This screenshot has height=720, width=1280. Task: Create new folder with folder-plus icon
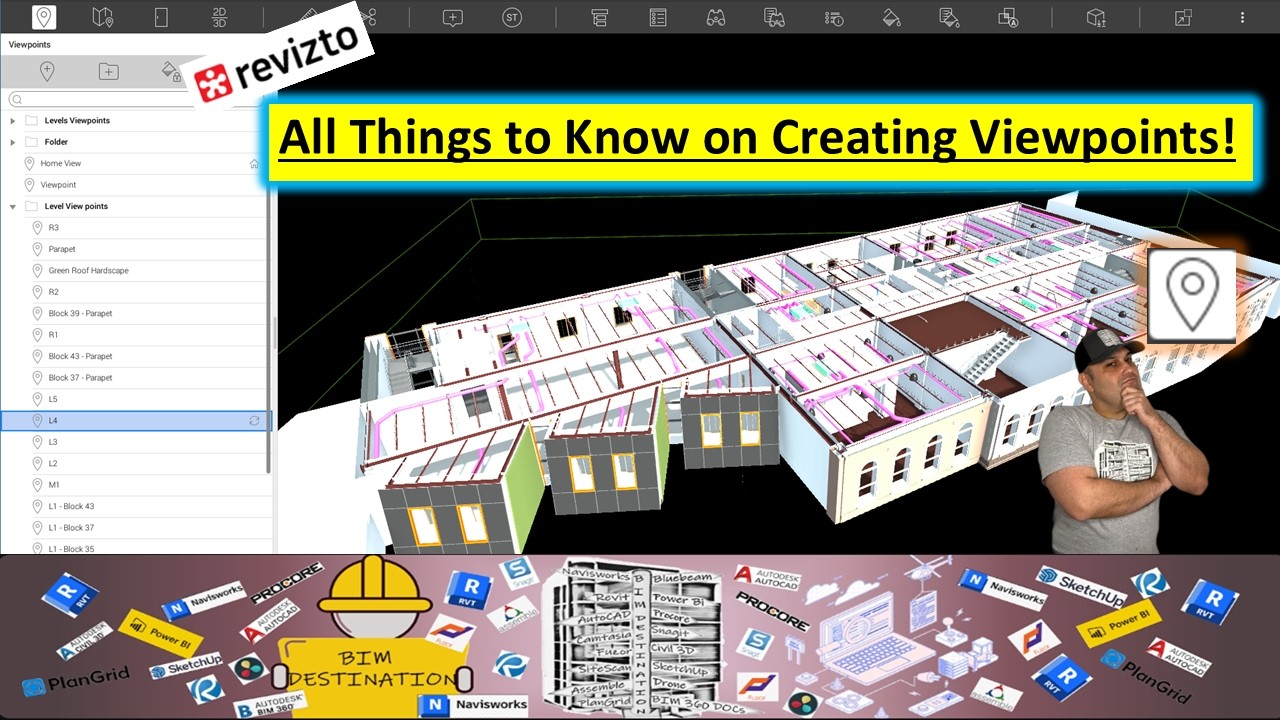click(108, 71)
